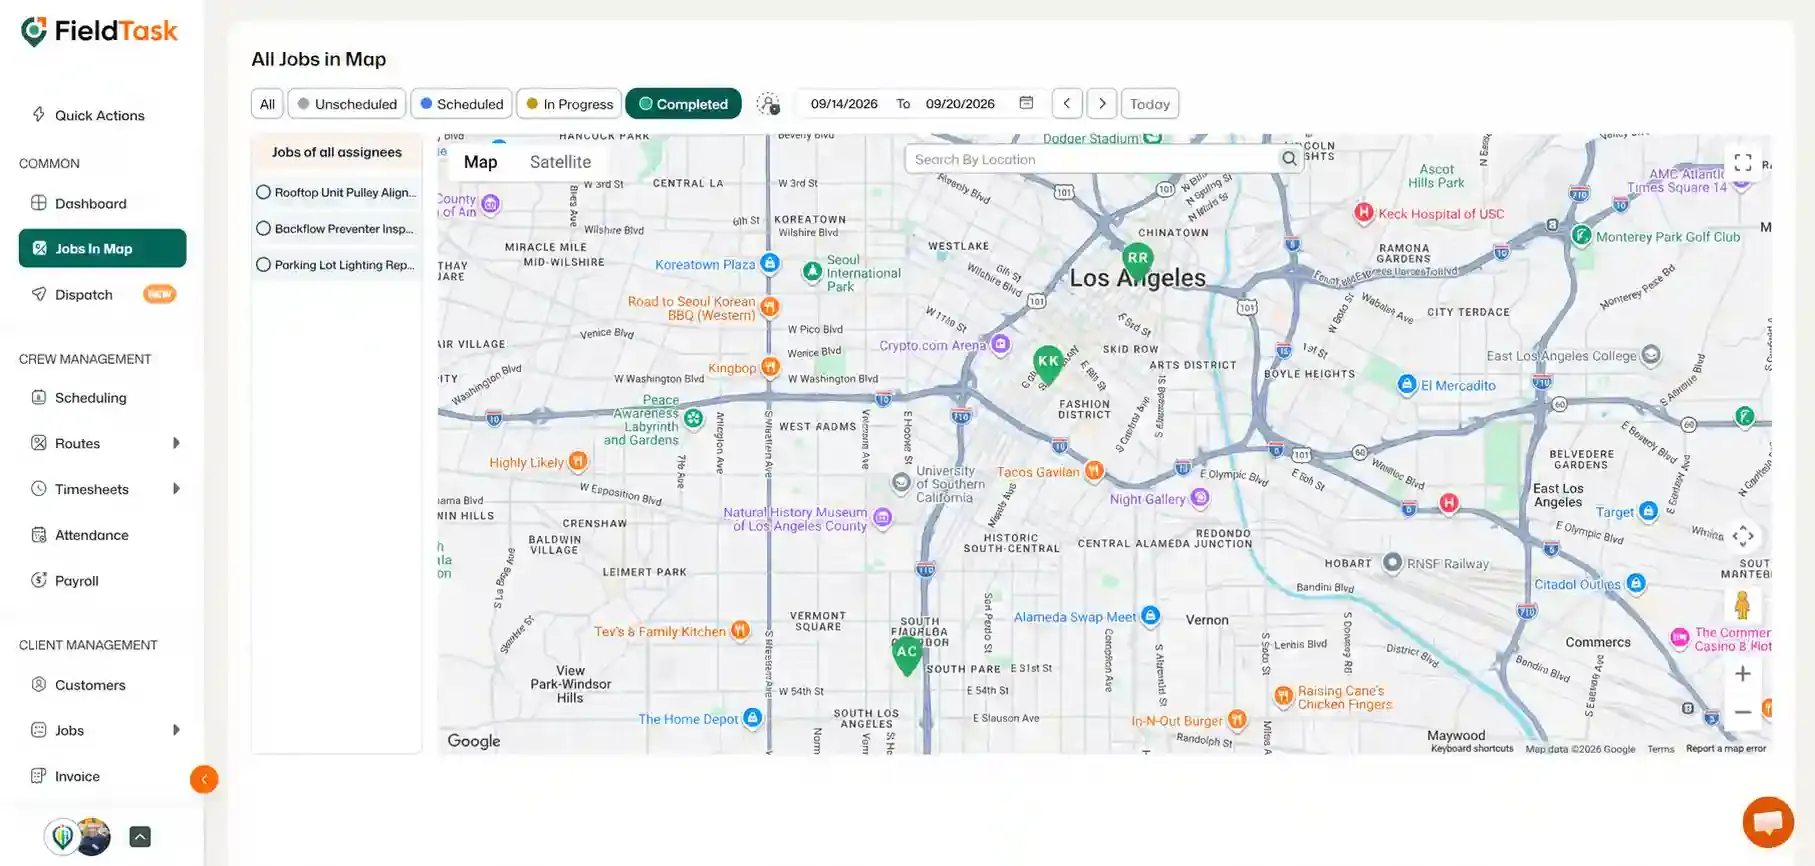Click Report a map error link

pos(1726,748)
